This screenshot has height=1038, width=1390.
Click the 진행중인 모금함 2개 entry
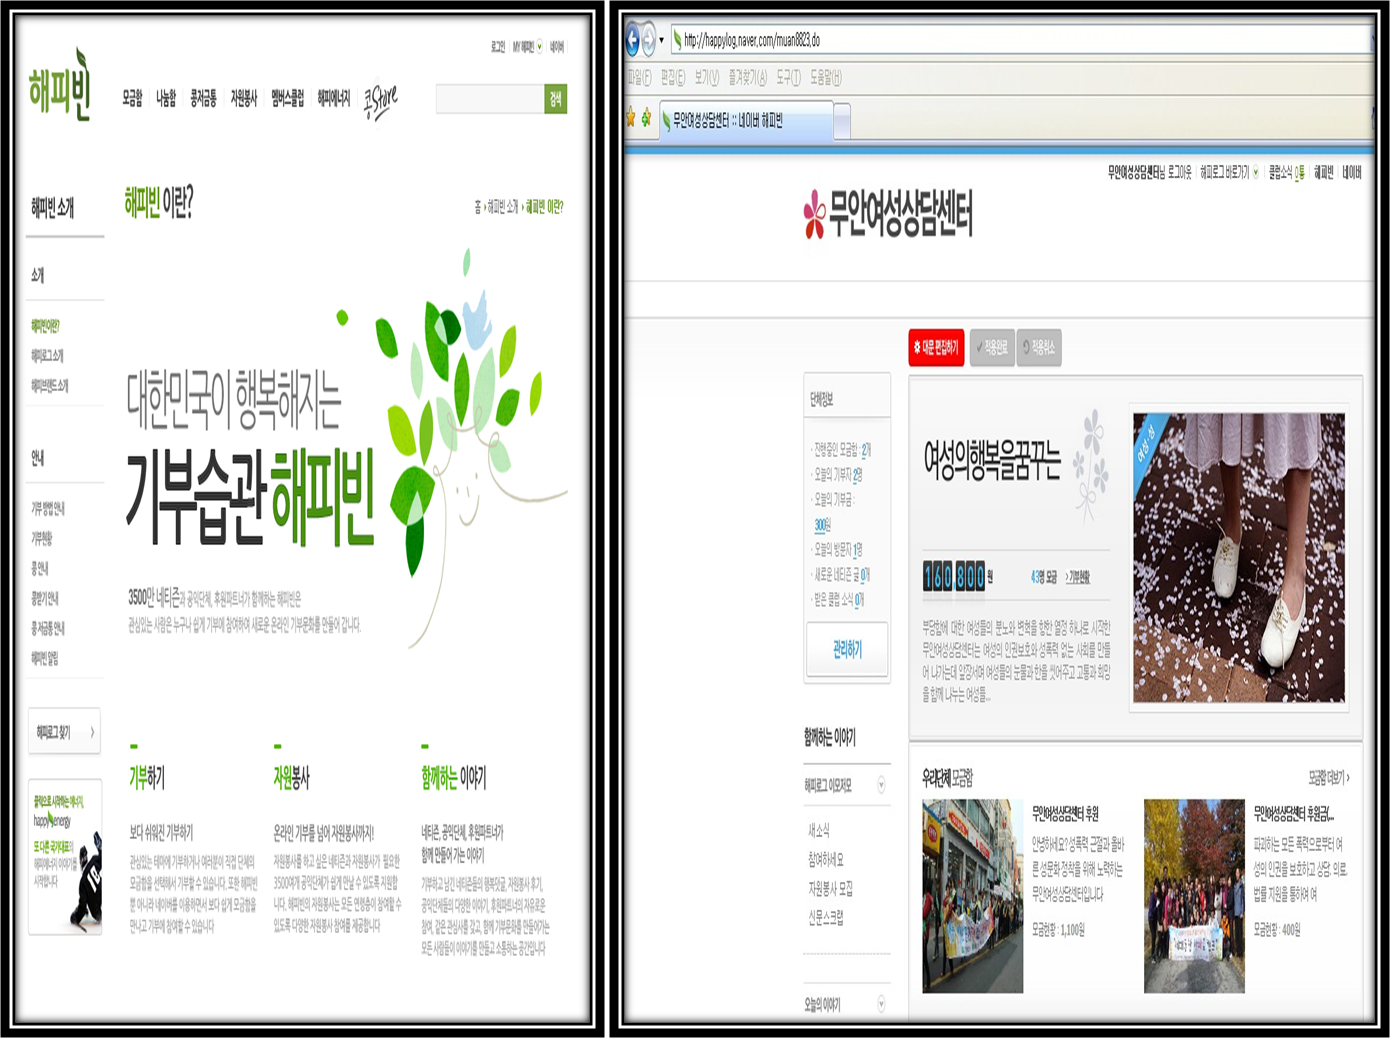[842, 450]
